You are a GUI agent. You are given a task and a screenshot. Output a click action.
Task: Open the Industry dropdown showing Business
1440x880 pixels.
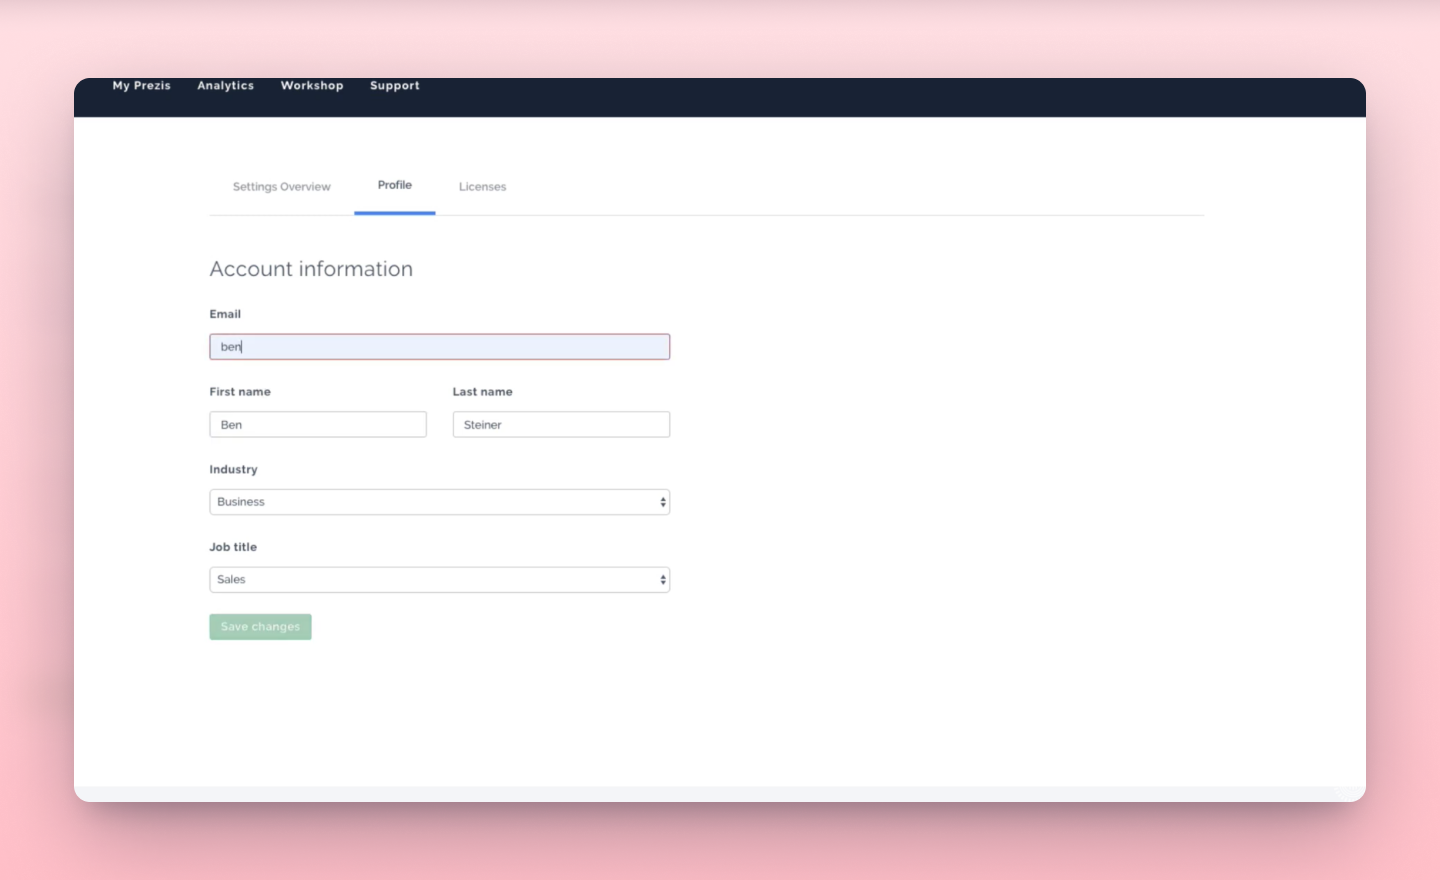(x=440, y=501)
